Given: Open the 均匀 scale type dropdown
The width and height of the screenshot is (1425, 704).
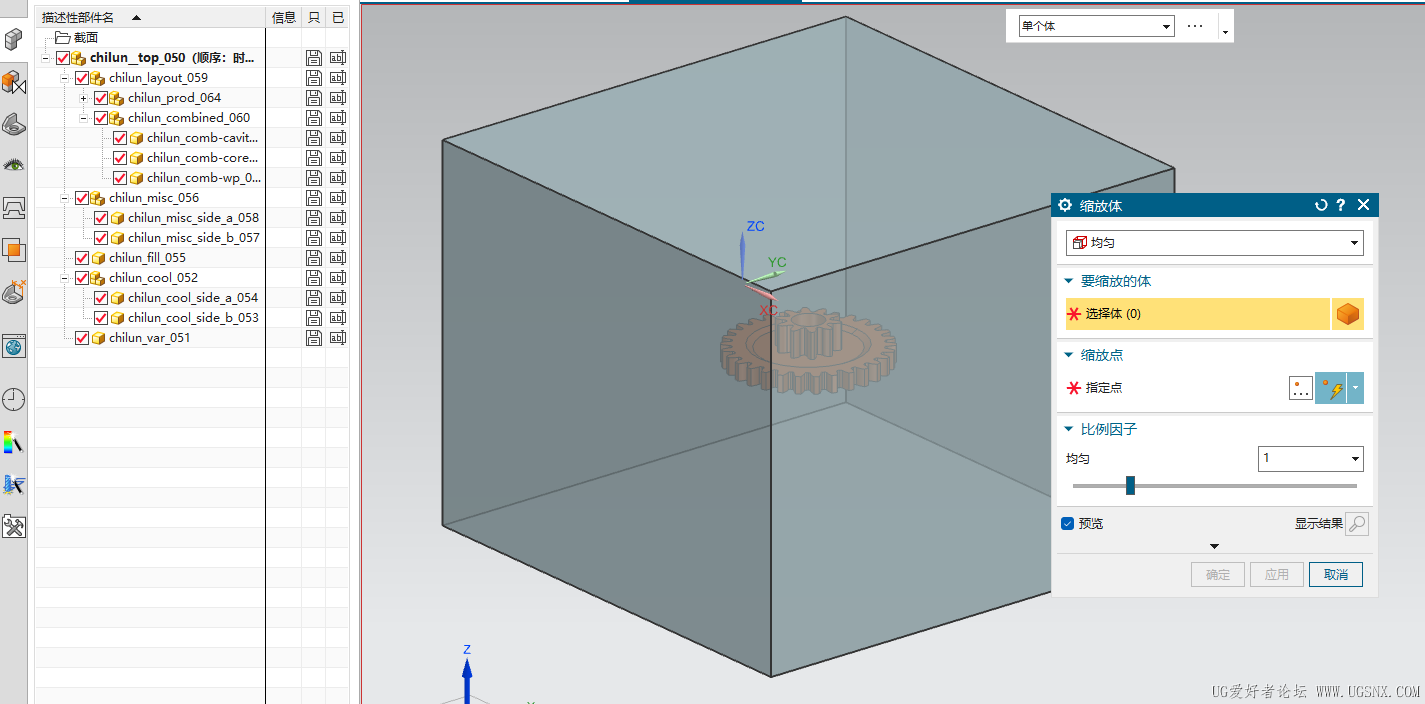Looking at the screenshot, I should pos(1215,243).
